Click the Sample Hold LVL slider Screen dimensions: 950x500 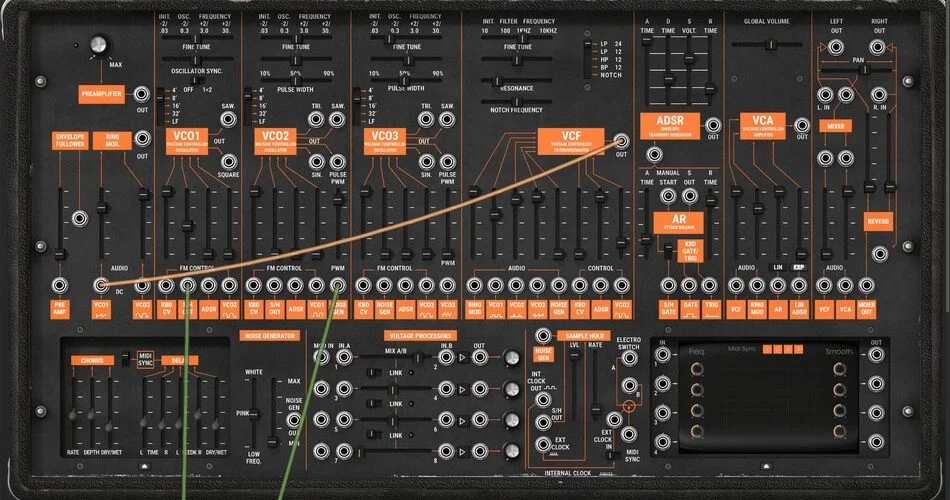coord(574,353)
